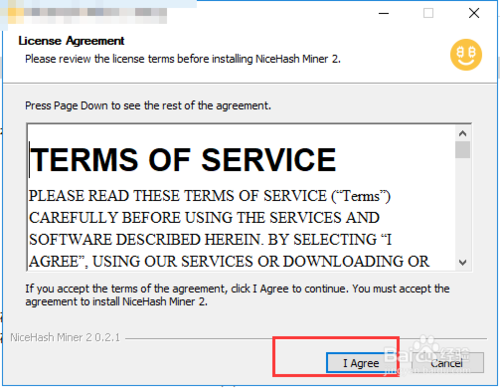The width and height of the screenshot is (500, 388).
Task: Click 'If you accept the terms' instruction text
Action: click(237, 295)
